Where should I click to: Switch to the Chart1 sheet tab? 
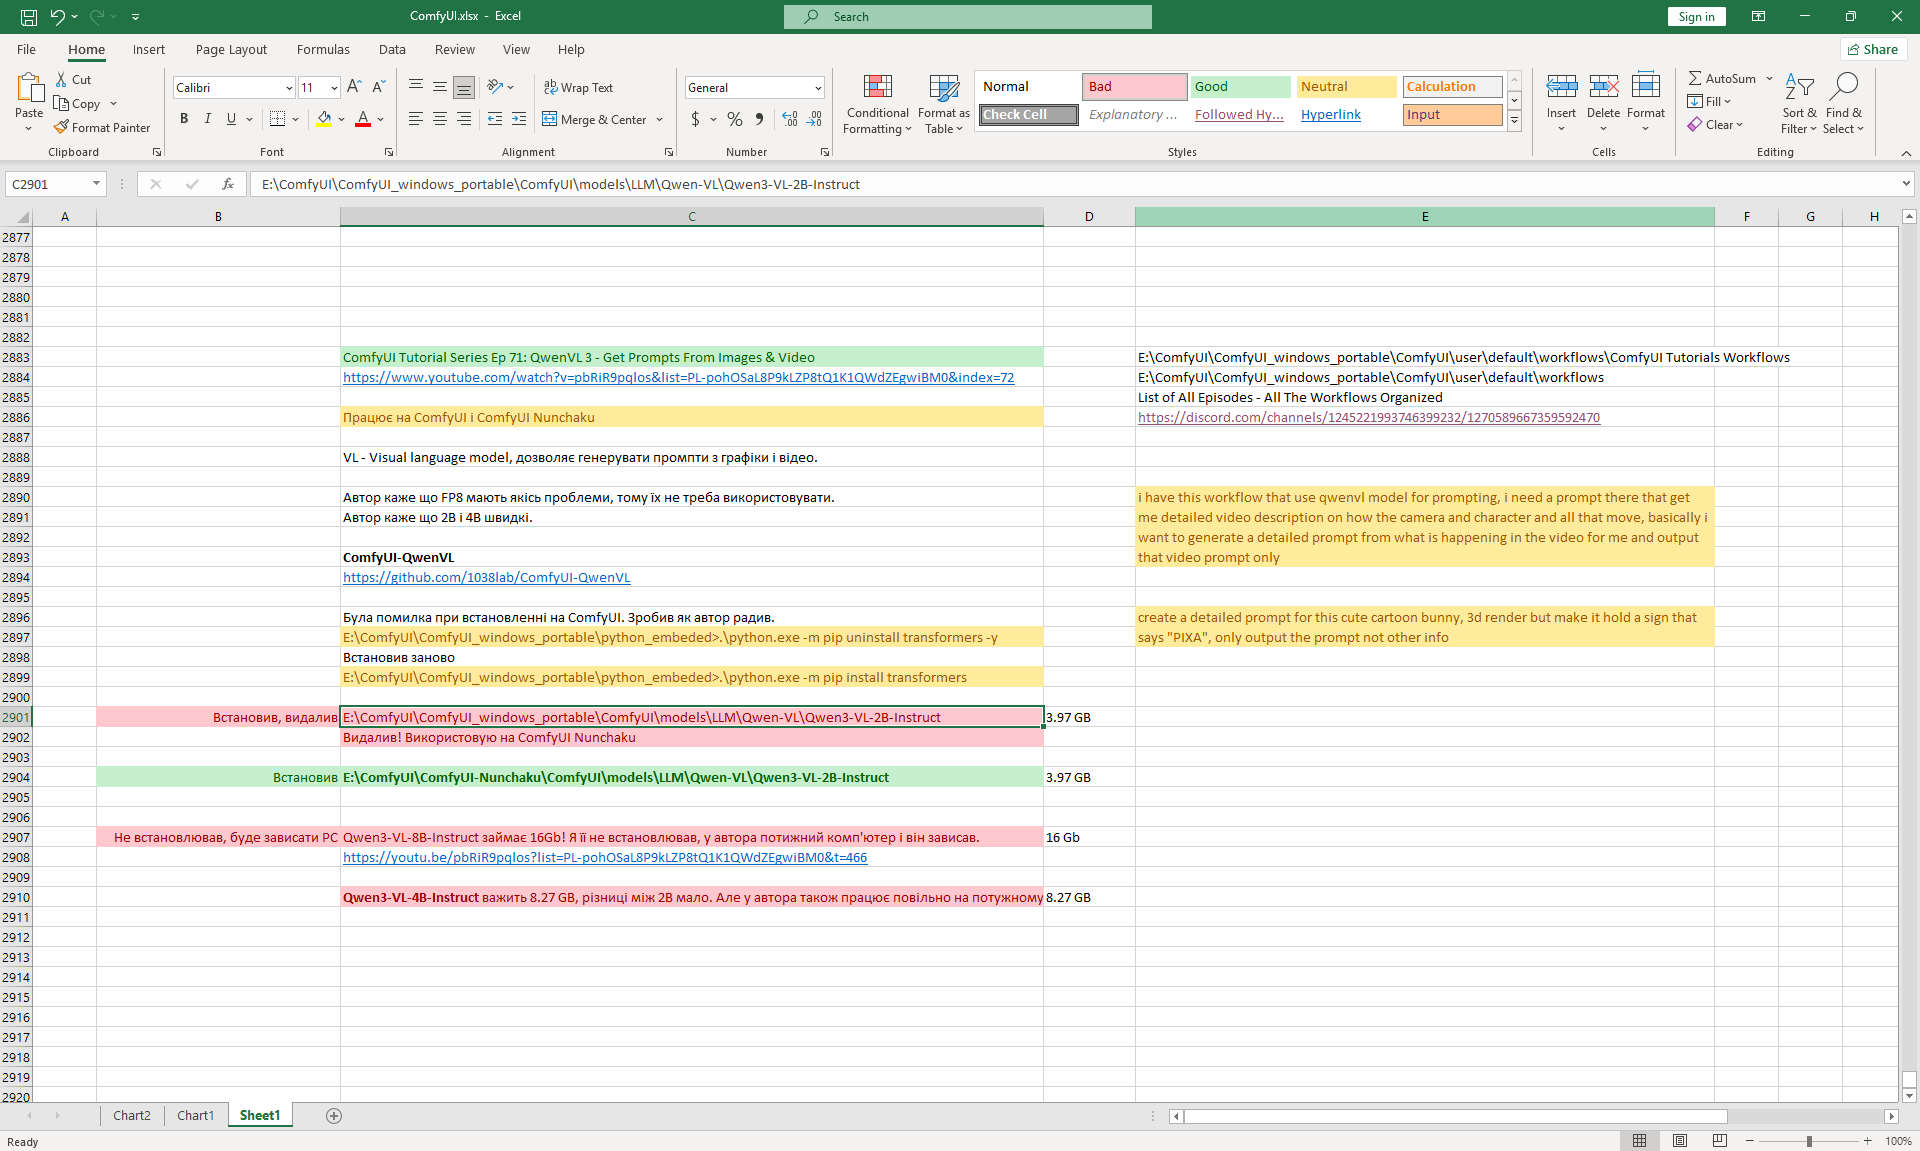pos(195,1115)
